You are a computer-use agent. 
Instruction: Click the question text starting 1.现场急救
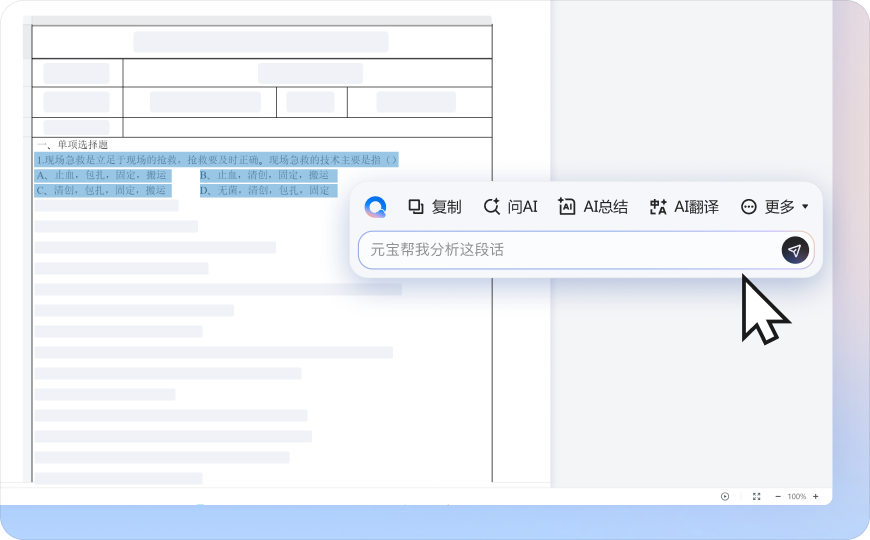tap(216, 160)
